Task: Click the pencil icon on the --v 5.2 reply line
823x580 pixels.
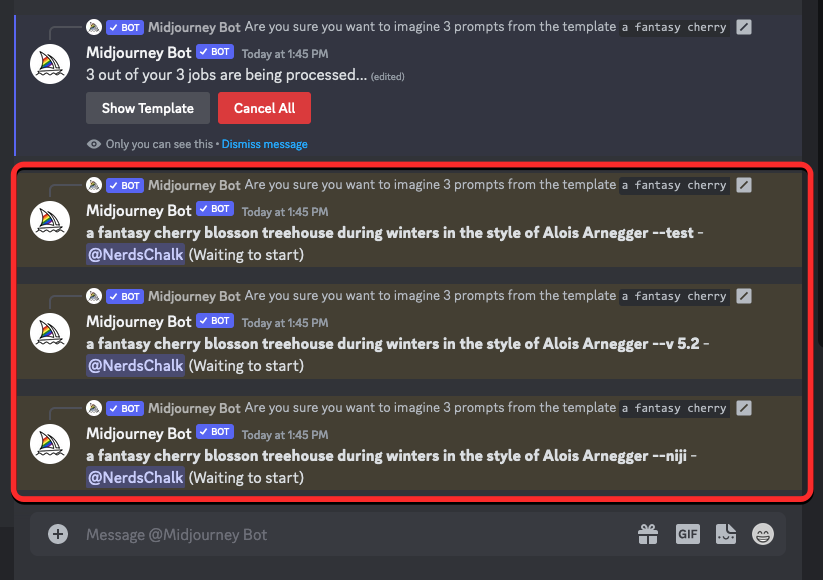Action: click(x=743, y=296)
